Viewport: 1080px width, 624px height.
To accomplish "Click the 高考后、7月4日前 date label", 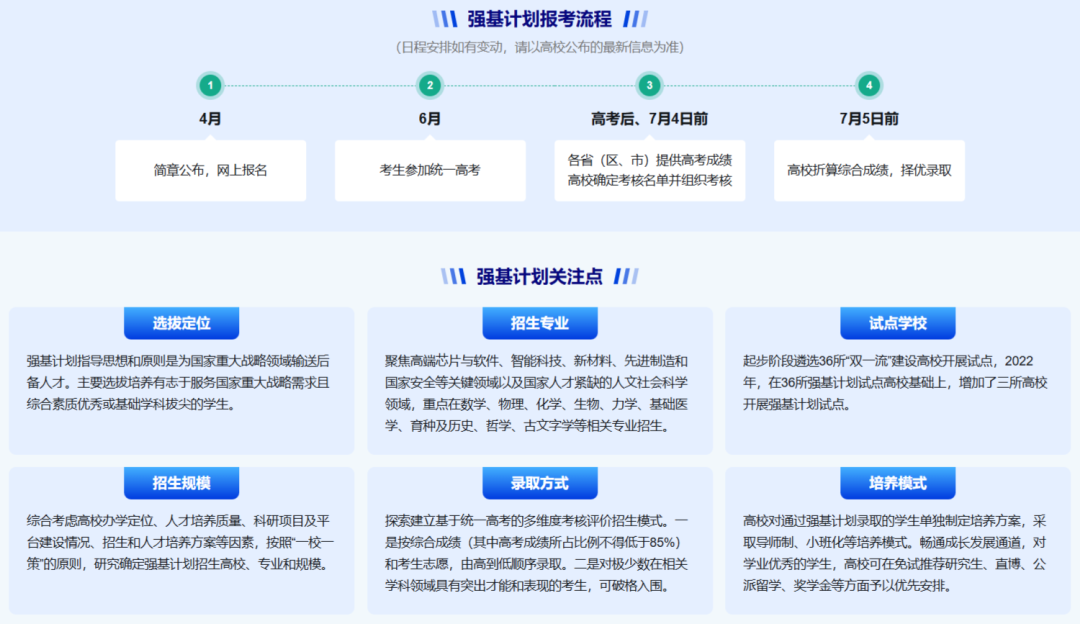I will pyautogui.click(x=650, y=118).
